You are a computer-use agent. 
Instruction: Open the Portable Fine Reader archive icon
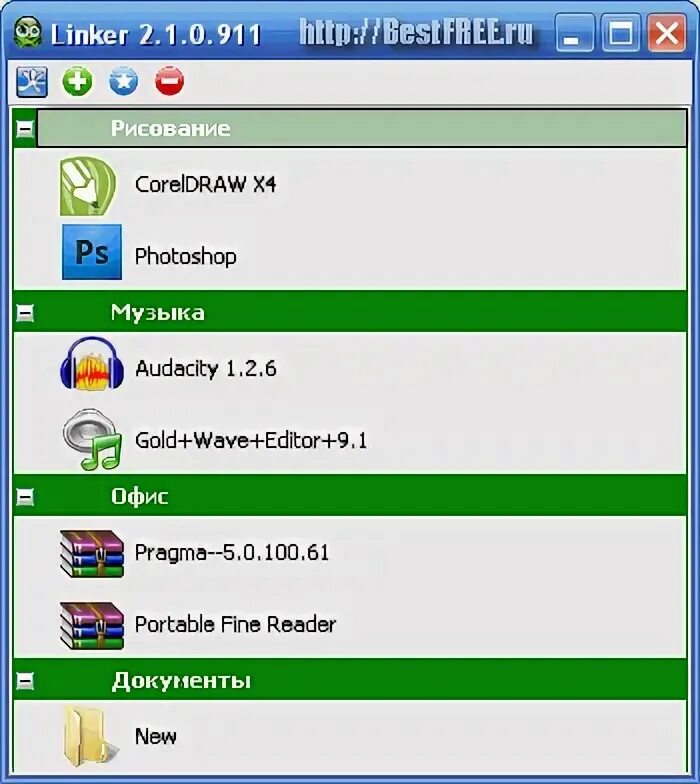tap(92, 626)
